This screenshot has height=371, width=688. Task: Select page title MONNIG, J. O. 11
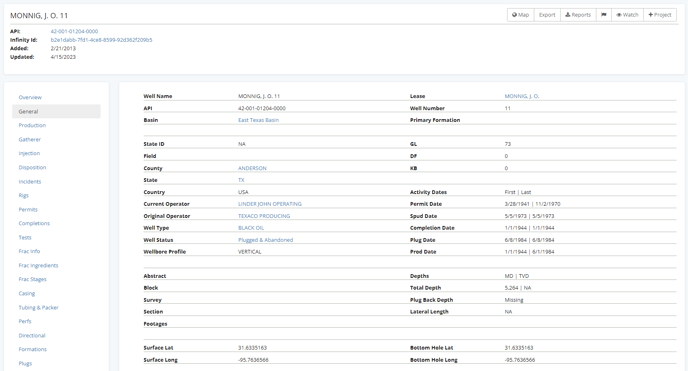(39, 16)
